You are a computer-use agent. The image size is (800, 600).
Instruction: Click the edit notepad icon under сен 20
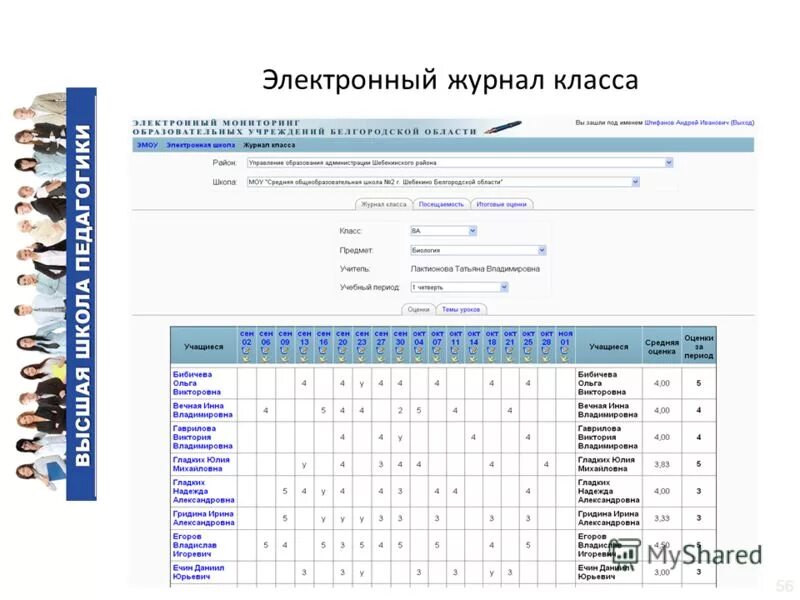pyautogui.click(x=342, y=351)
